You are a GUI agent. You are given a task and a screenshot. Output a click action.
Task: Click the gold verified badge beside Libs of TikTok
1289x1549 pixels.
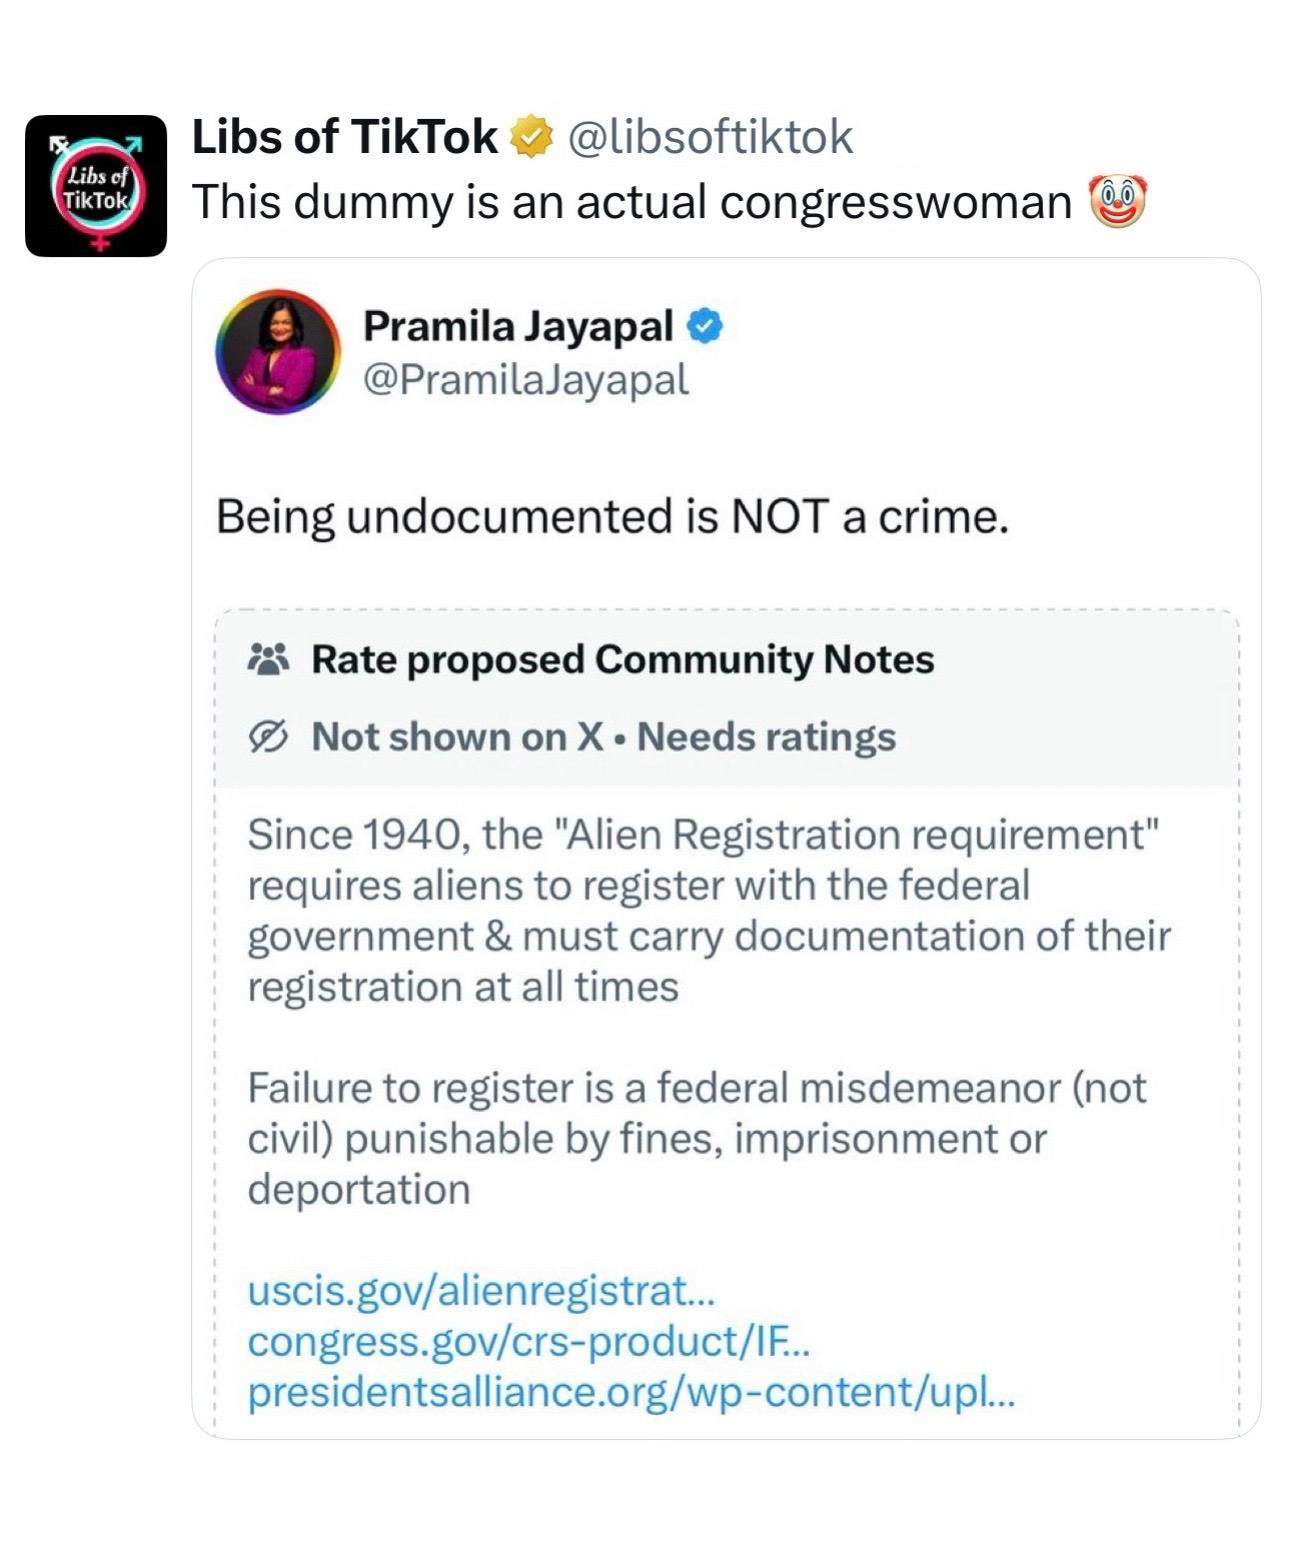tap(531, 137)
